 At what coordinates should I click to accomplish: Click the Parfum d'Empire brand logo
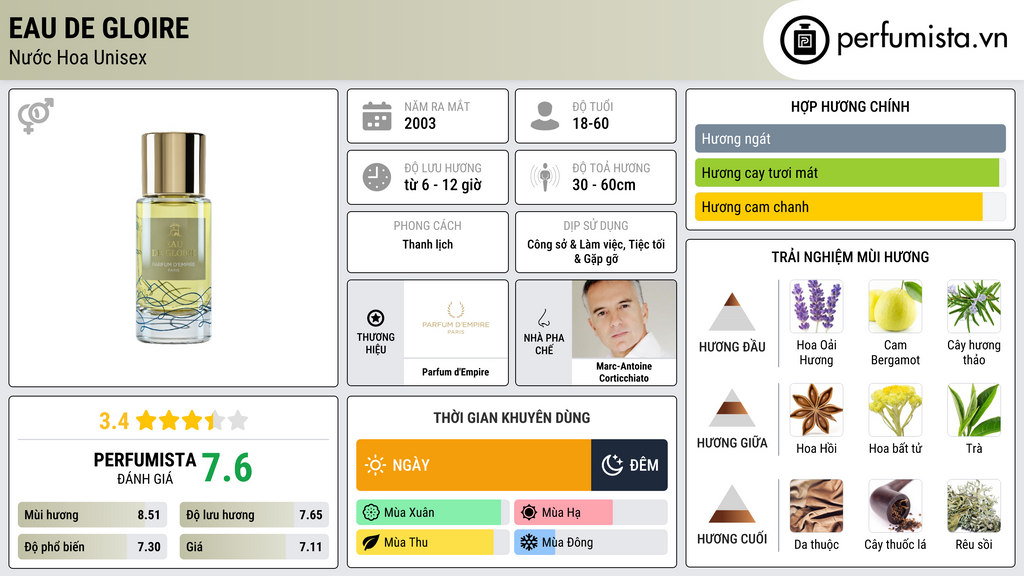(x=456, y=319)
